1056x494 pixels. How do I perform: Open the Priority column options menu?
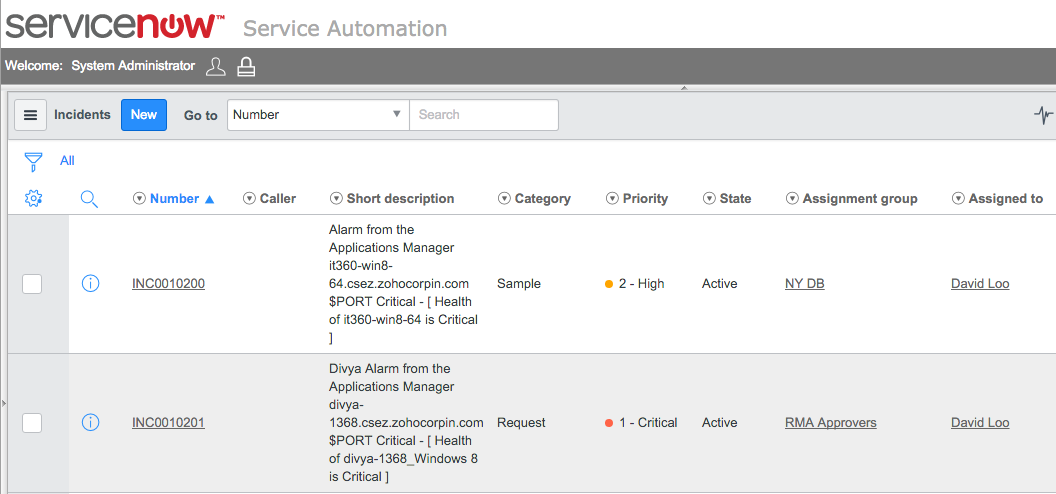(612, 199)
